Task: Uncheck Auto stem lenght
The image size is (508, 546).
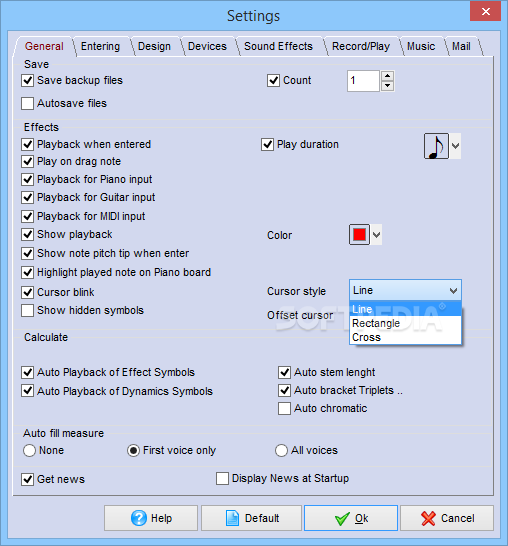Action: pyautogui.click(x=284, y=372)
